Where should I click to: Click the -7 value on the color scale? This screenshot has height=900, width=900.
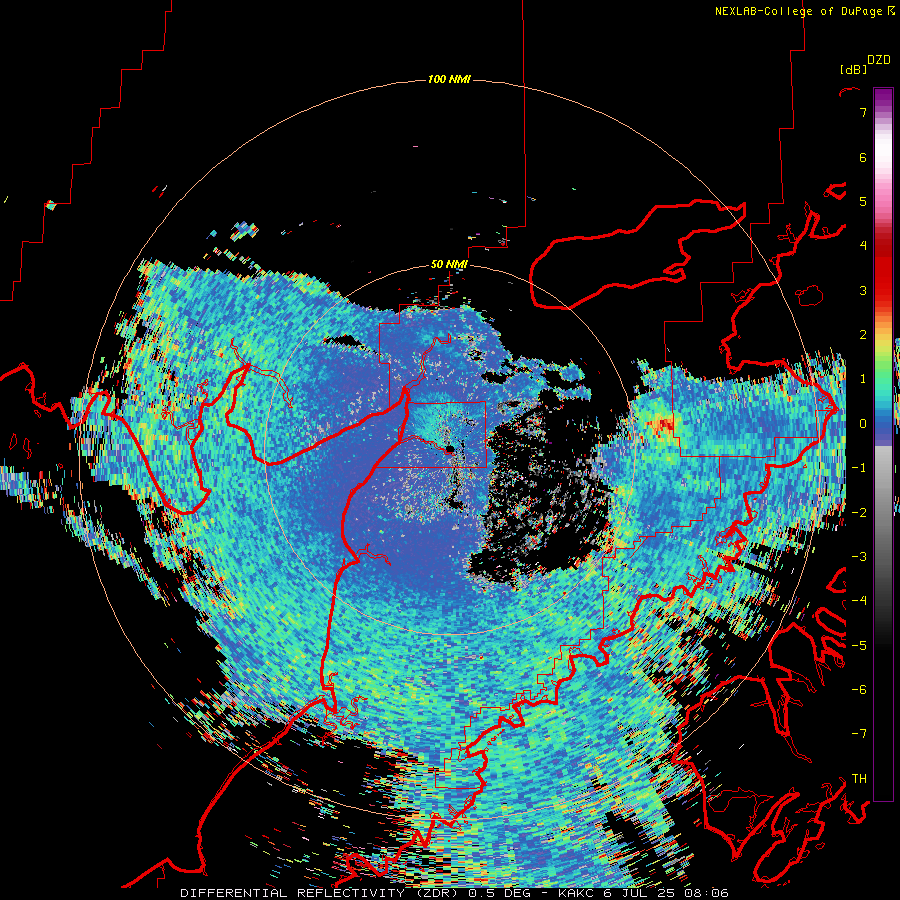859,734
